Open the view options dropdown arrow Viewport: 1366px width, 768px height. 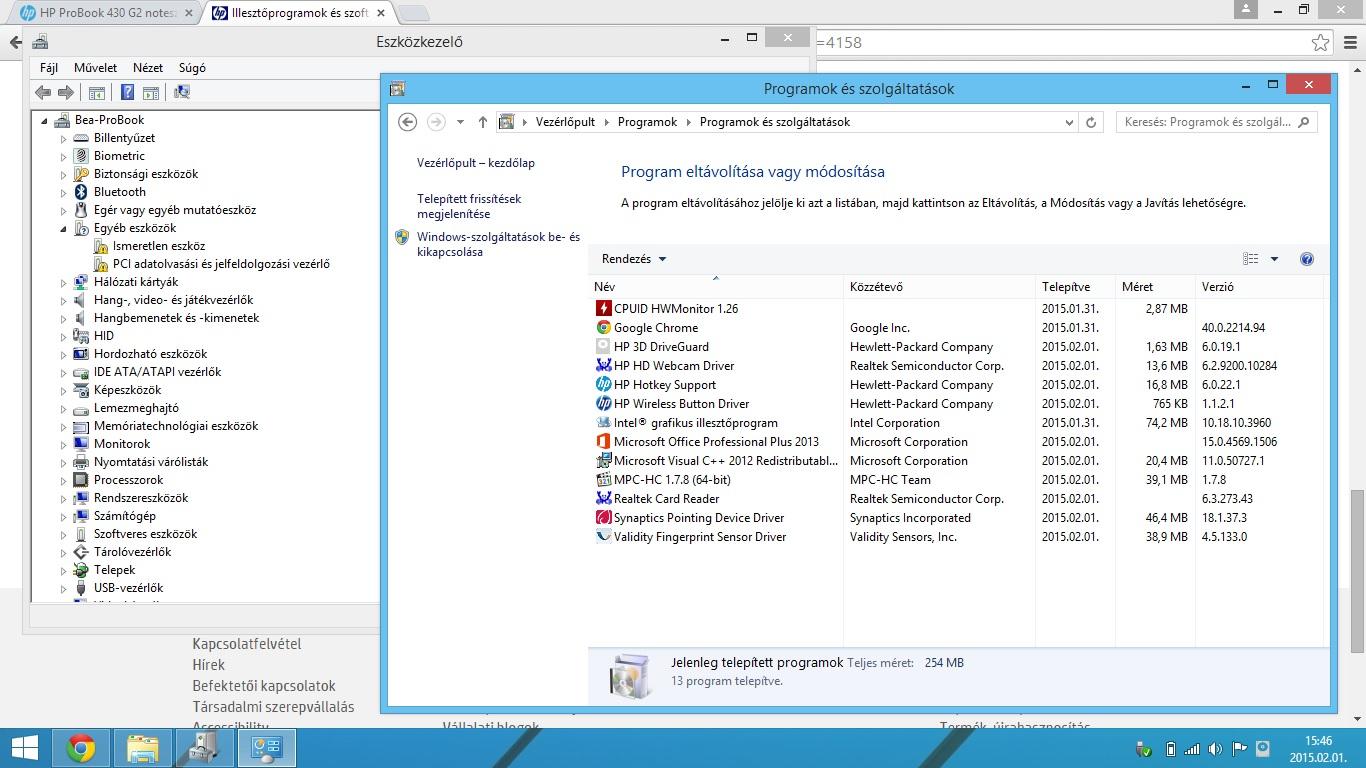click(x=1274, y=259)
